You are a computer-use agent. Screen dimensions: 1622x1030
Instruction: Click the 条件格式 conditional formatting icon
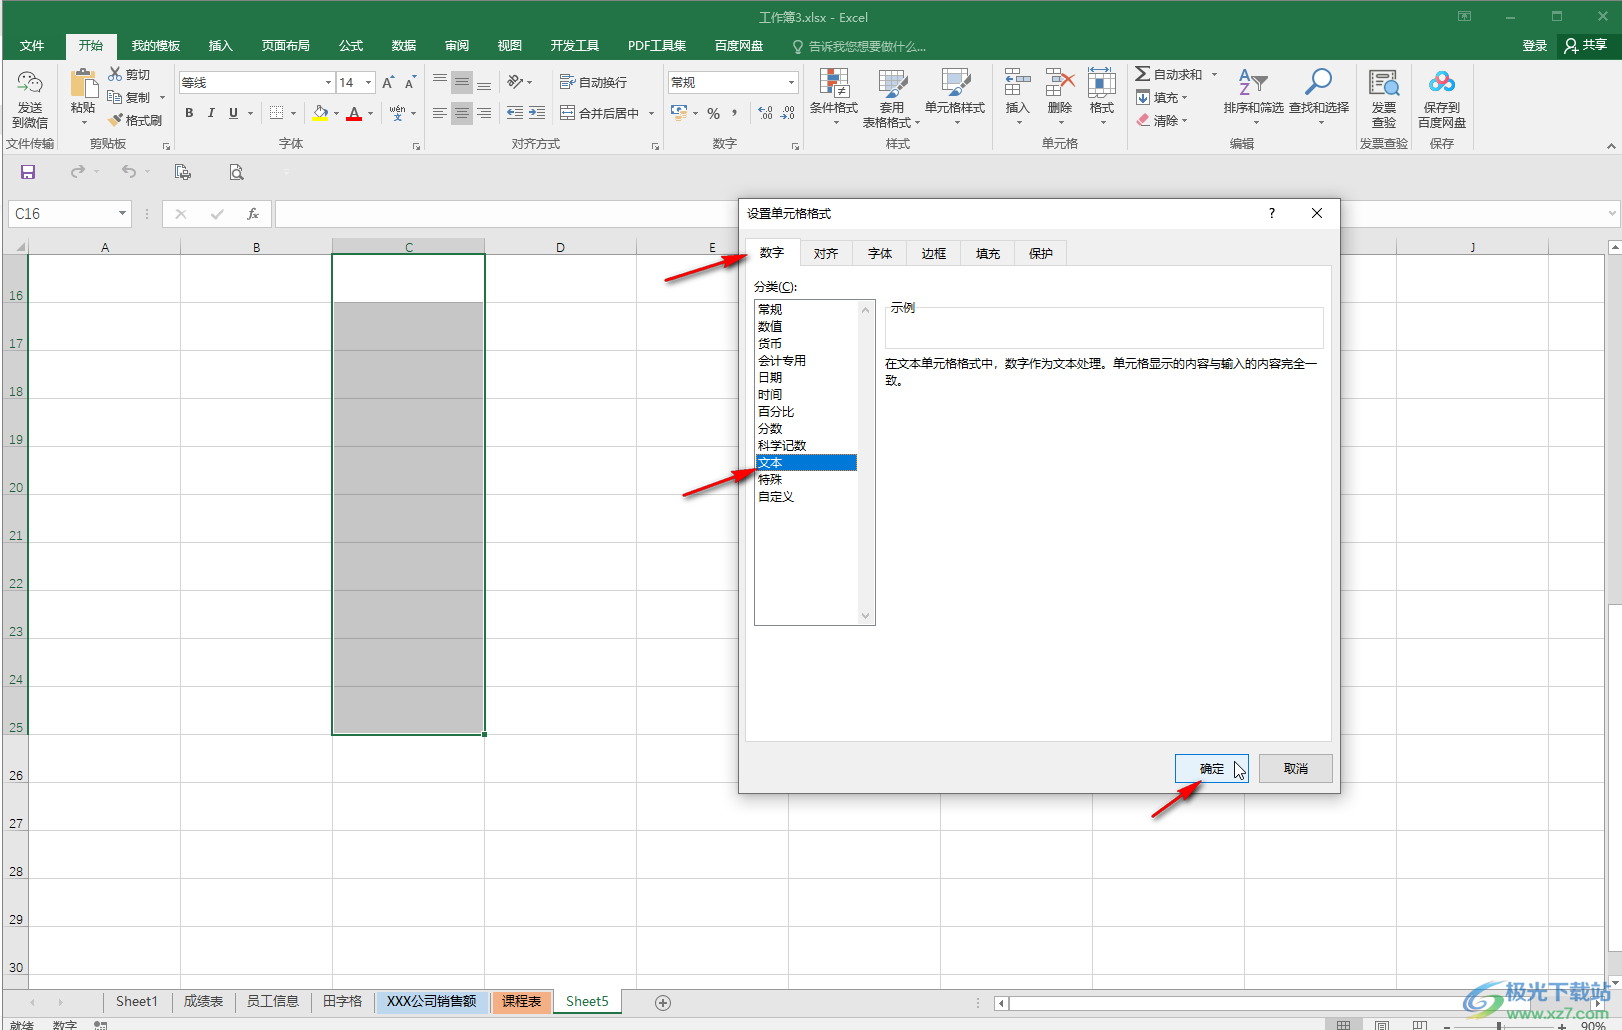(x=834, y=84)
